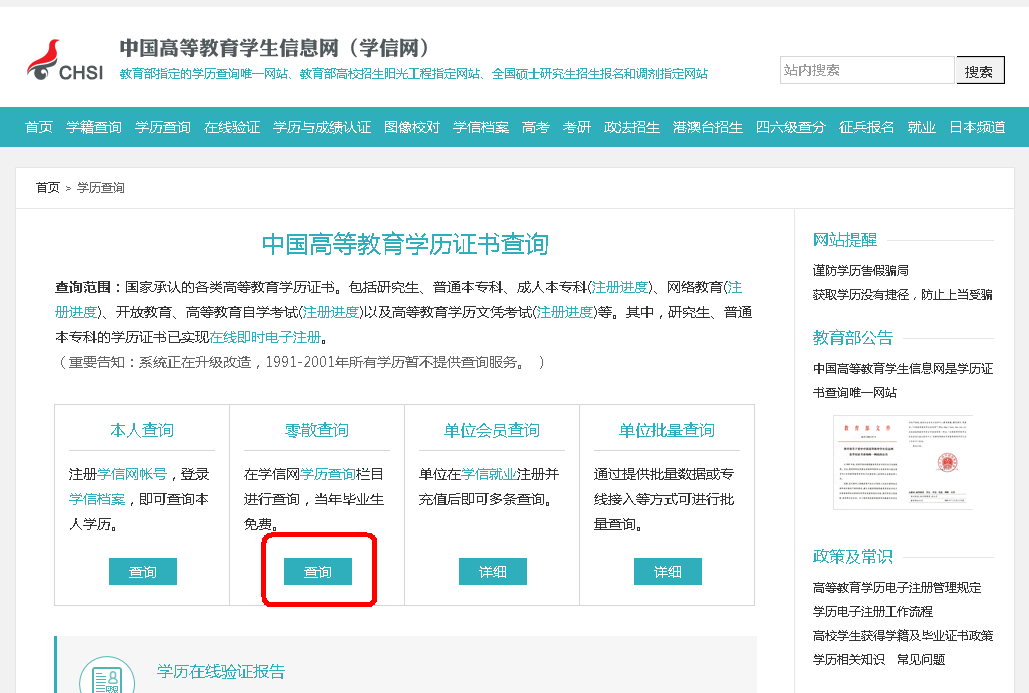Click 详细 button under 单位会员查询

(493, 572)
